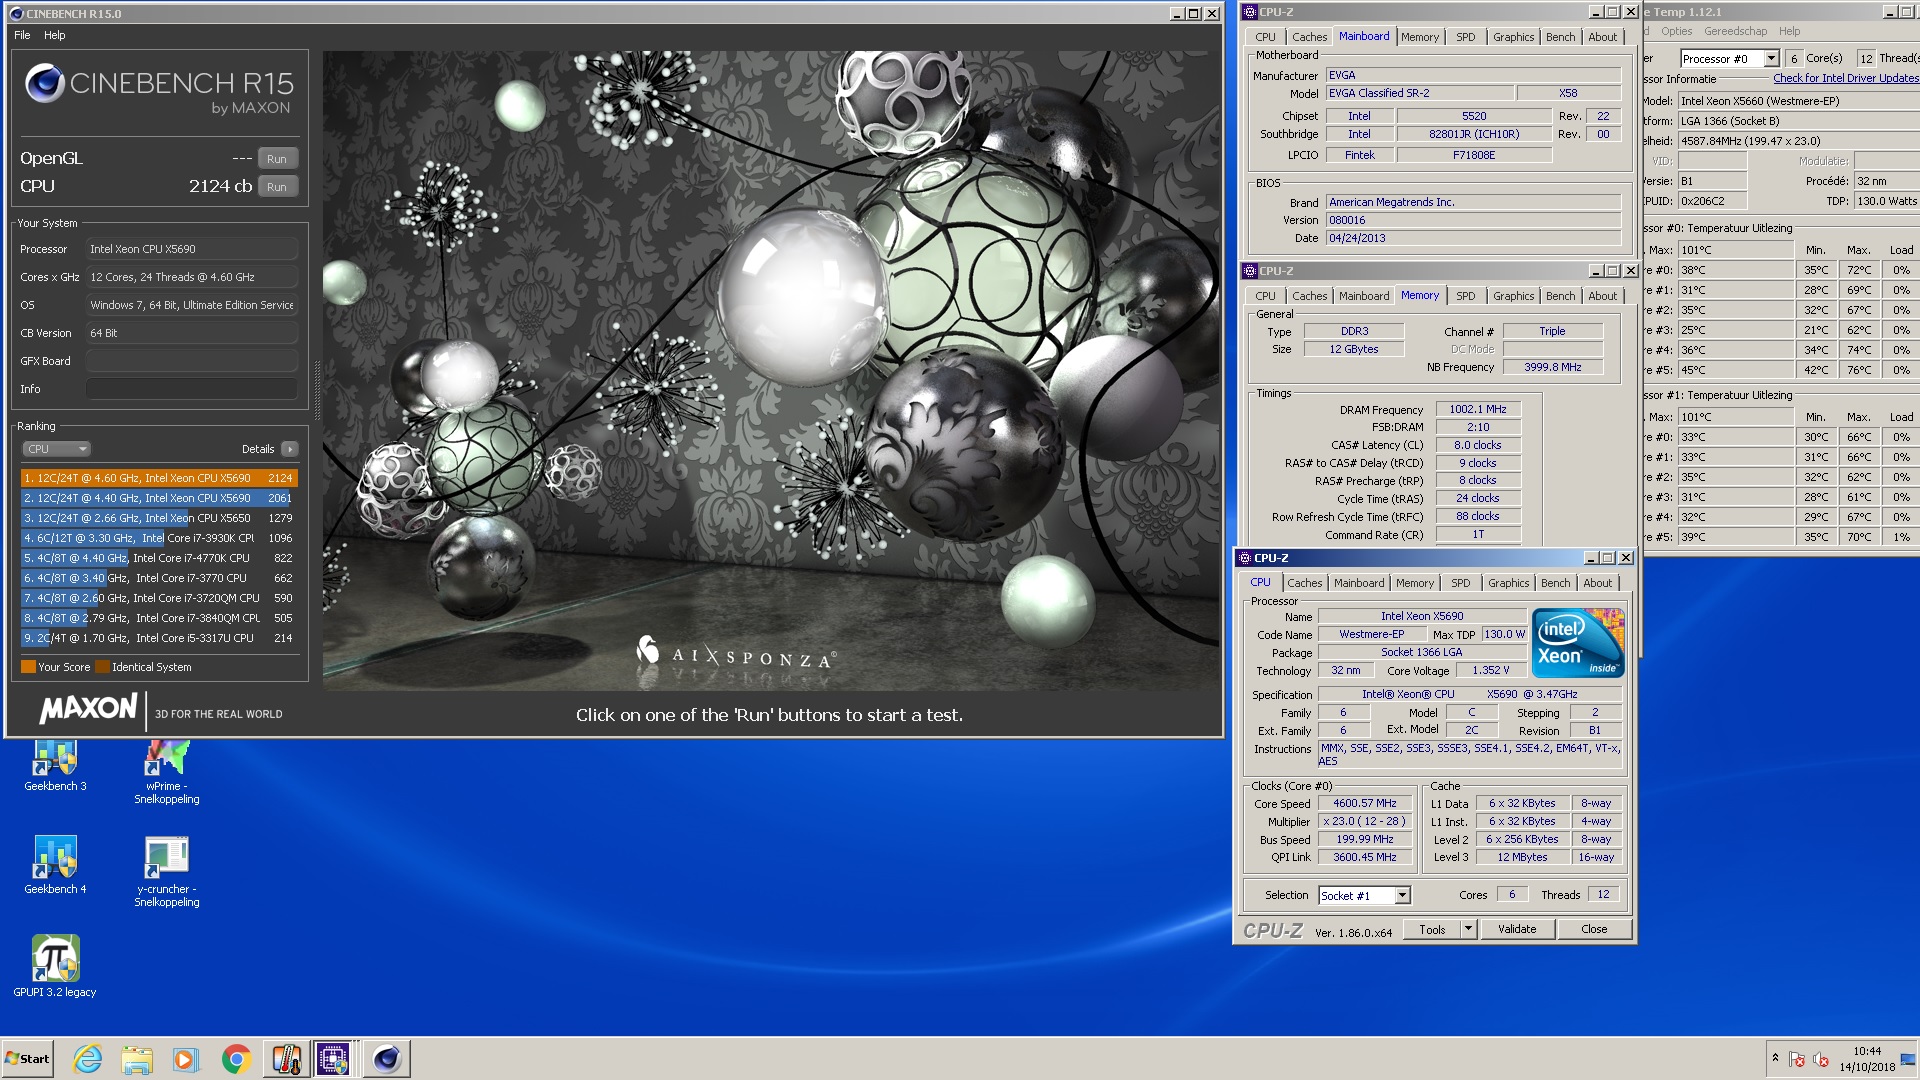Switch to Caches tab in CPU-Z Mainboard window
This screenshot has width=1920, height=1080.
coord(1309,37)
